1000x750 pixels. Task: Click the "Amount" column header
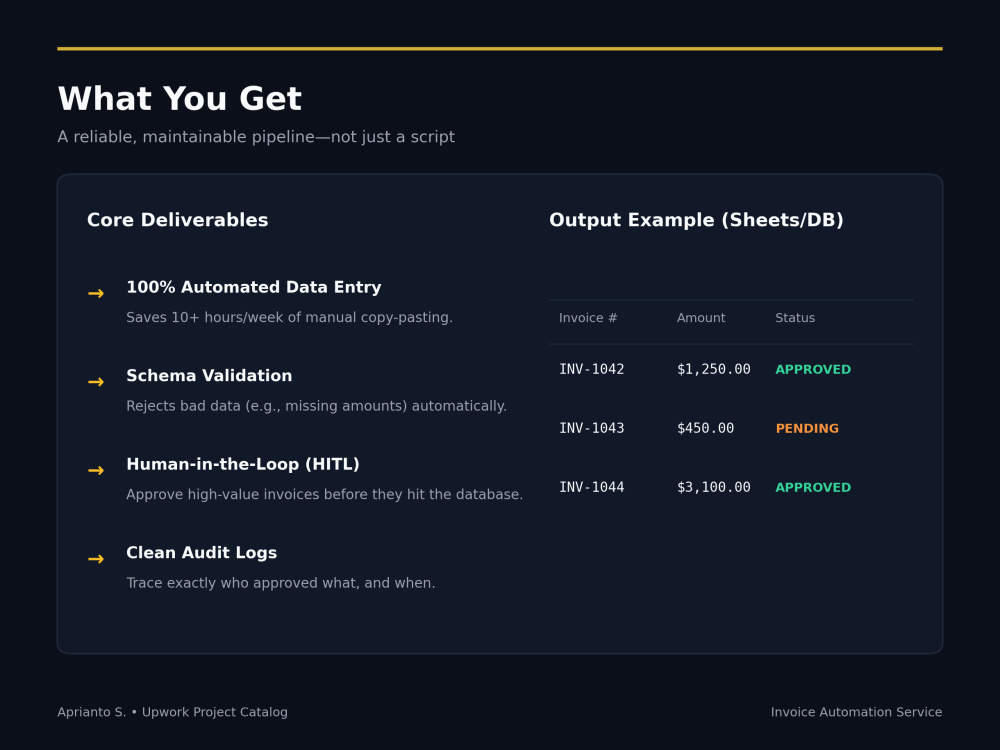701,318
